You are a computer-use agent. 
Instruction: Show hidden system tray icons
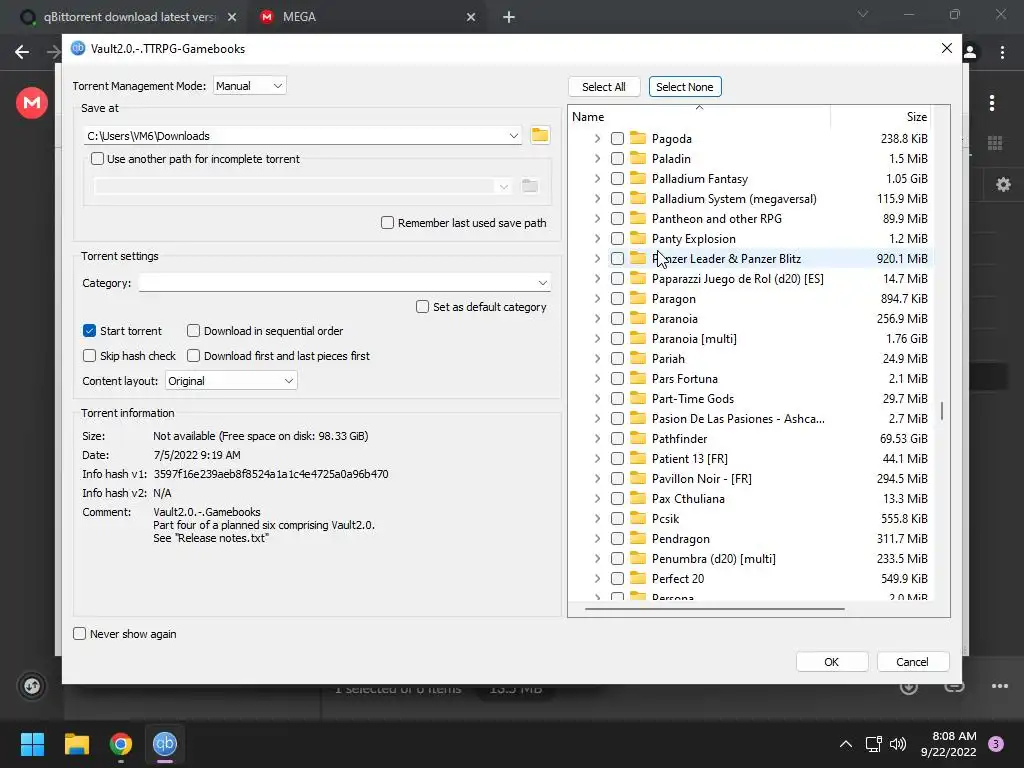coord(846,744)
